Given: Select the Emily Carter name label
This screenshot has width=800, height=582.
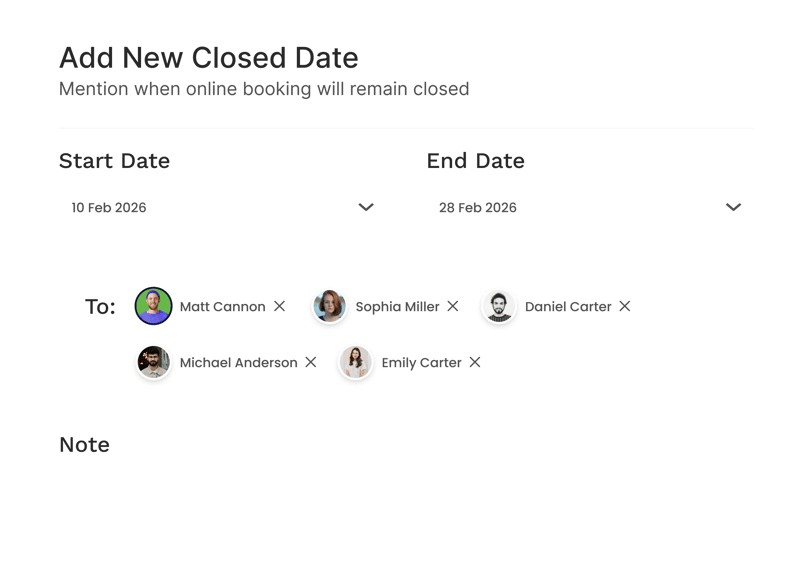Looking at the screenshot, I should click(x=421, y=363).
